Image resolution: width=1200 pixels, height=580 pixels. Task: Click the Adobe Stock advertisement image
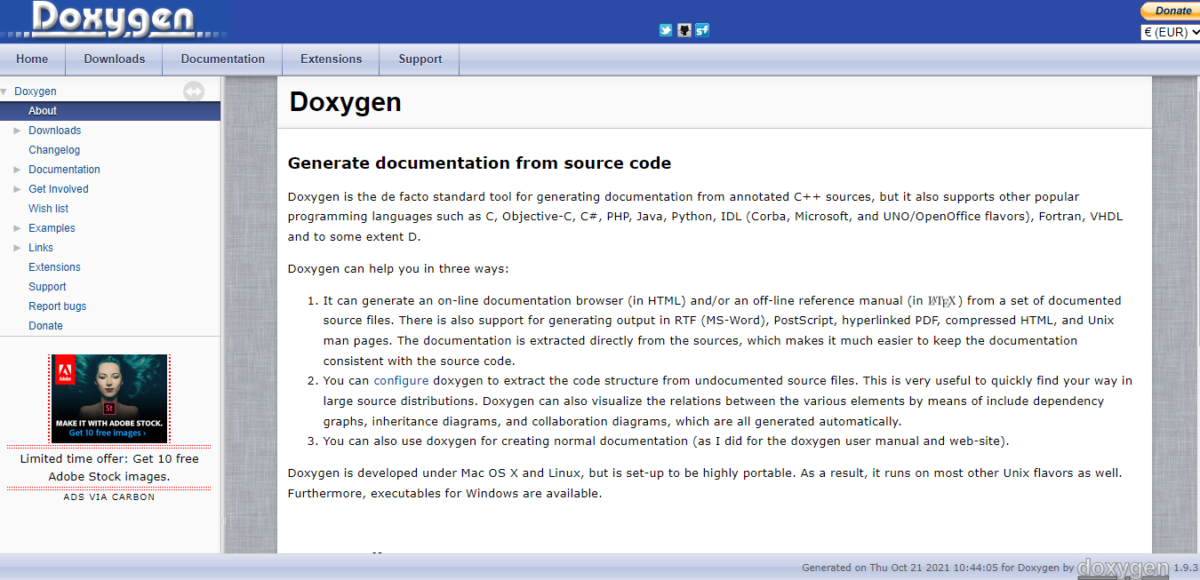(108, 398)
